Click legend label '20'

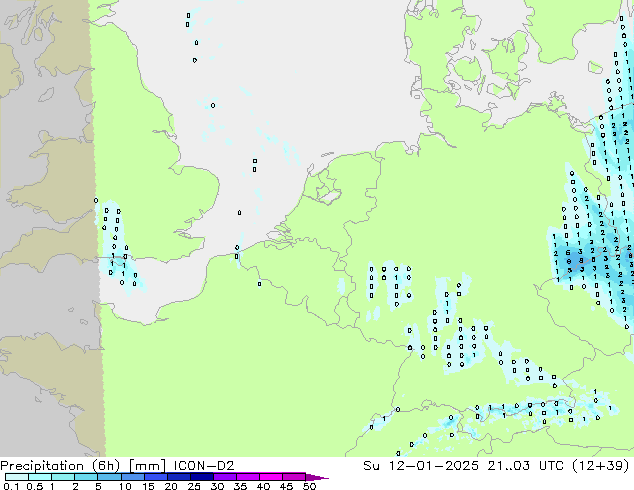(x=171, y=486)
